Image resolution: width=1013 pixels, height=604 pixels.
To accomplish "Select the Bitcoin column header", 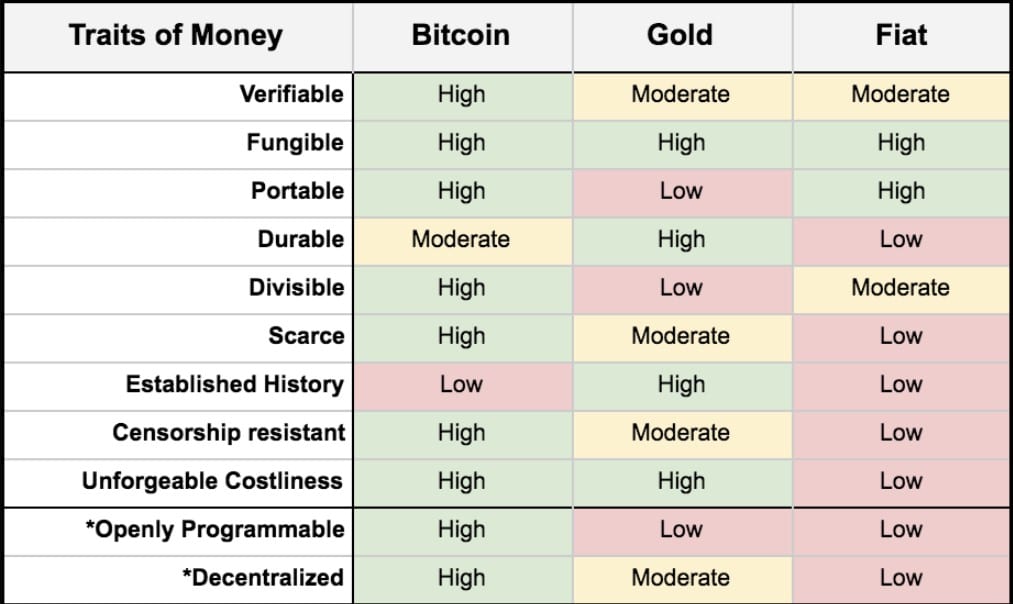I will point(461,36).
